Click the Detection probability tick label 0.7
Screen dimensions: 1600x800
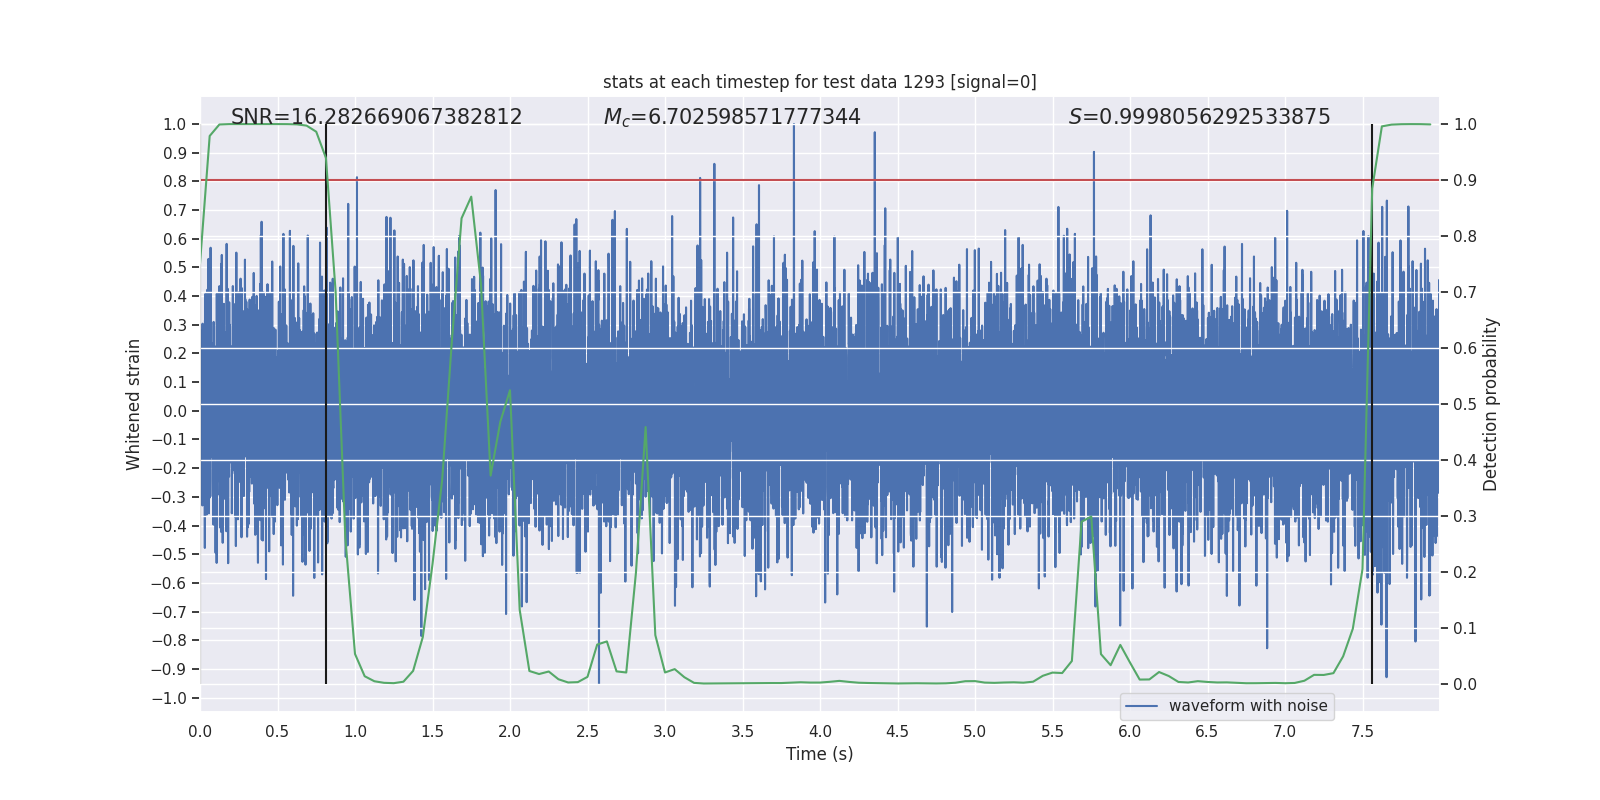point(1465,292)
